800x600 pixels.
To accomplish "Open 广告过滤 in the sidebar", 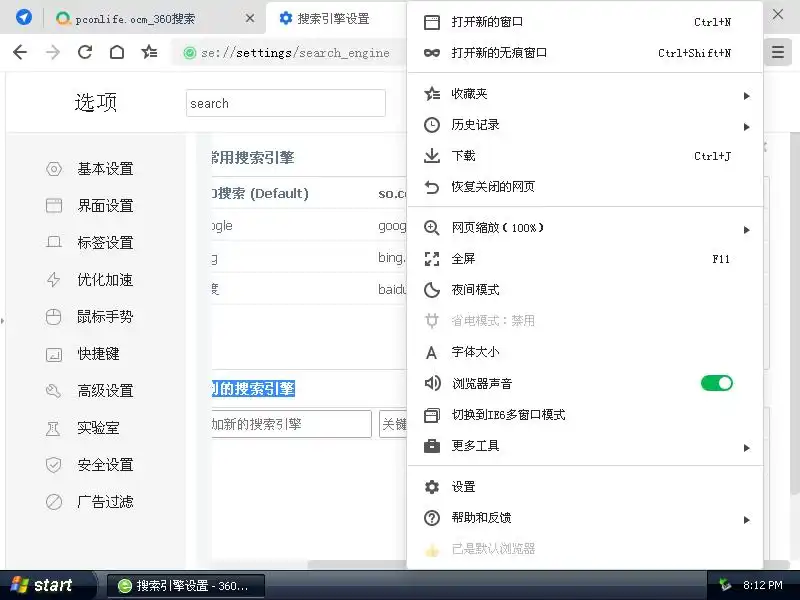I will coord(105,502).
